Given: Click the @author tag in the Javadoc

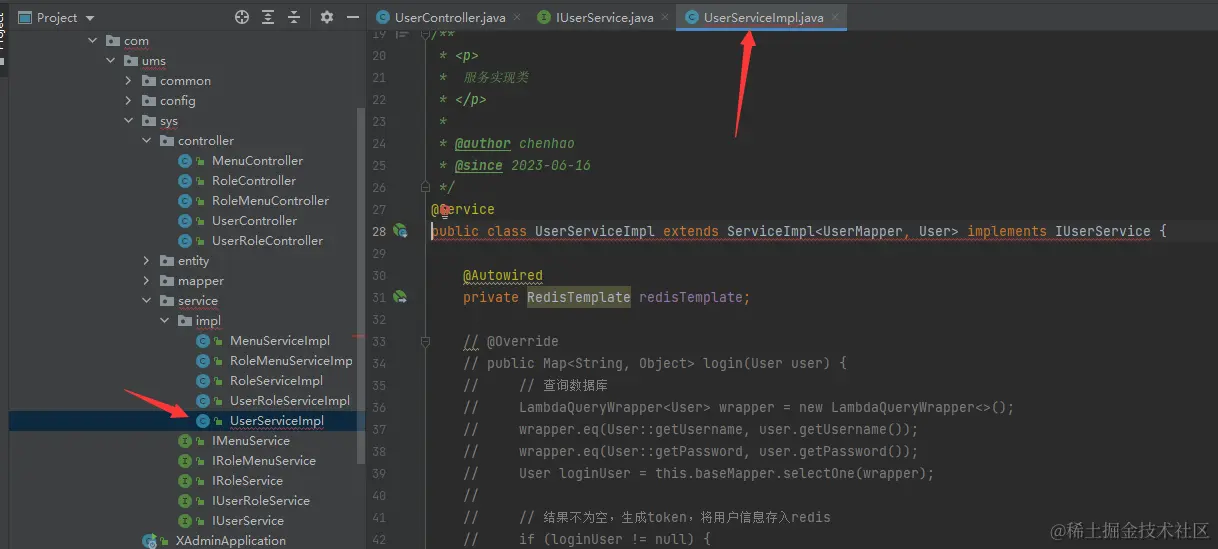Looking at the screenshot, I should coord(483,143).
